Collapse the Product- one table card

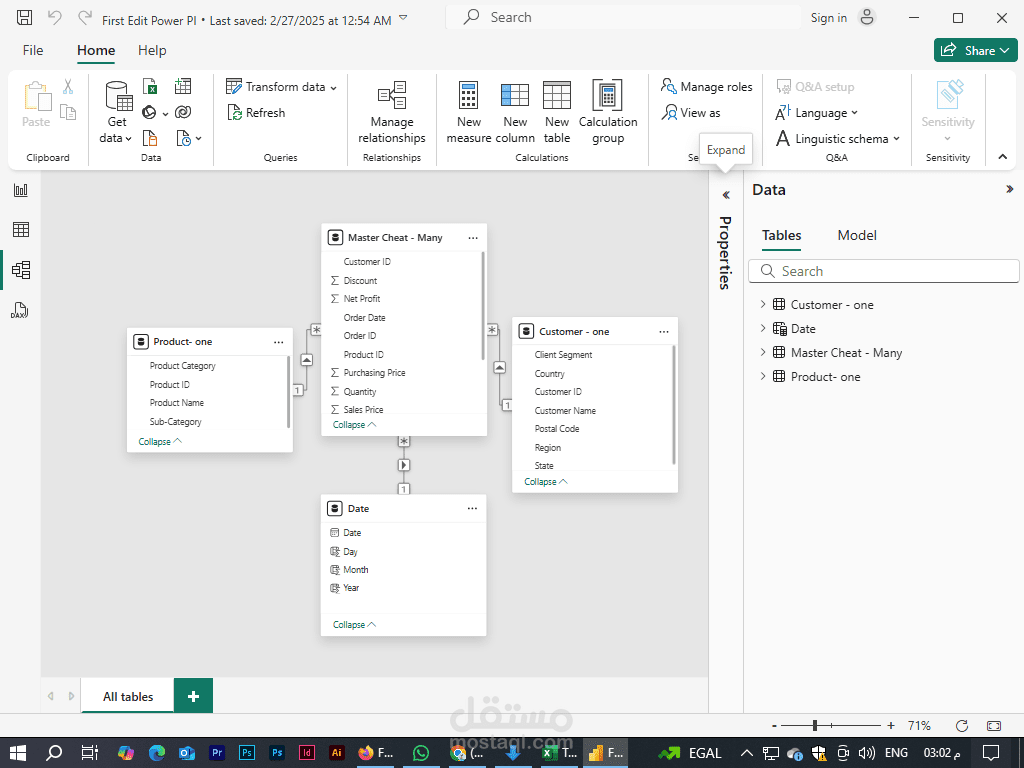click(x=160, y=442)
